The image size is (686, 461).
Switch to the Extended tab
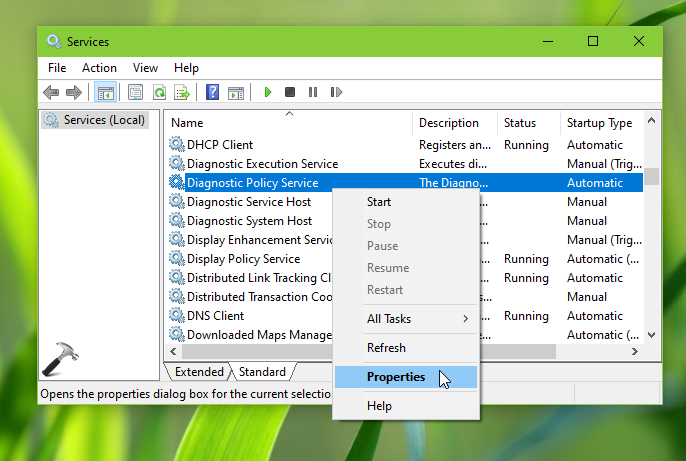(198, 372)
